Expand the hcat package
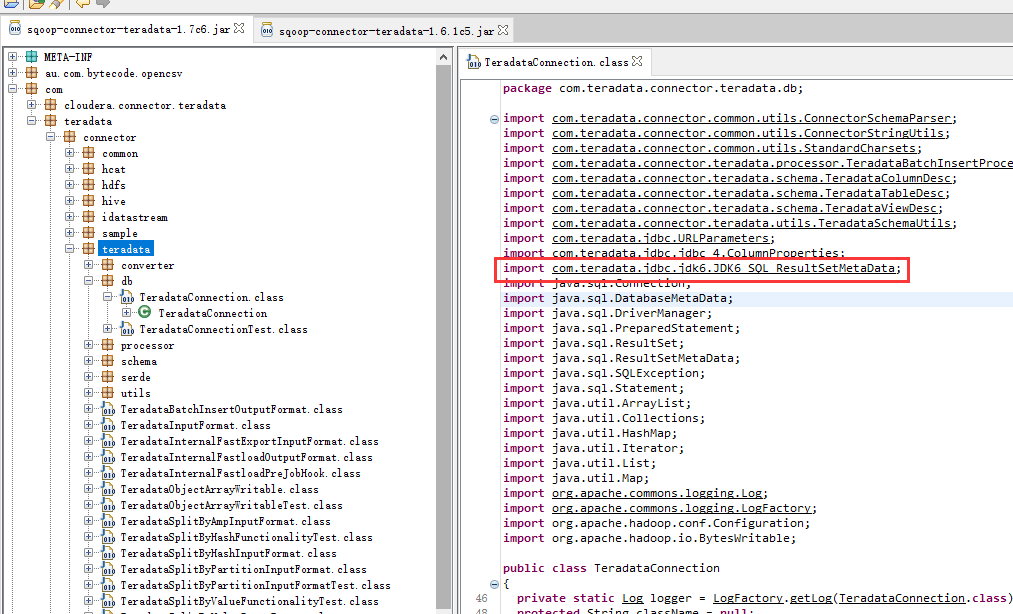This screenshot has height=614, width=1013. coord(69,169)
